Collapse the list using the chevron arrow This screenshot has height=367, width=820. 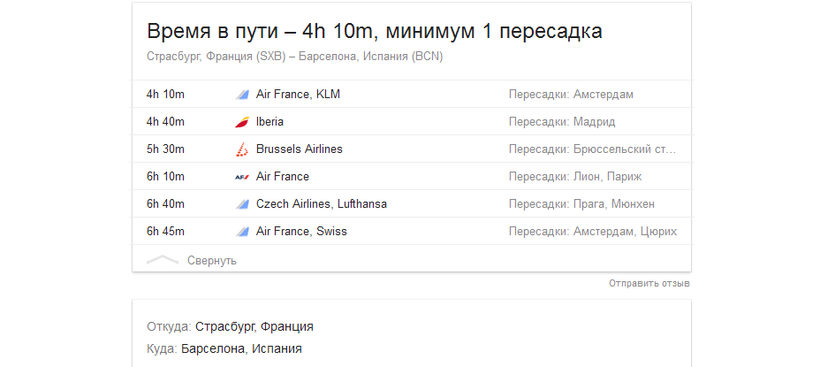coord(163,260)
